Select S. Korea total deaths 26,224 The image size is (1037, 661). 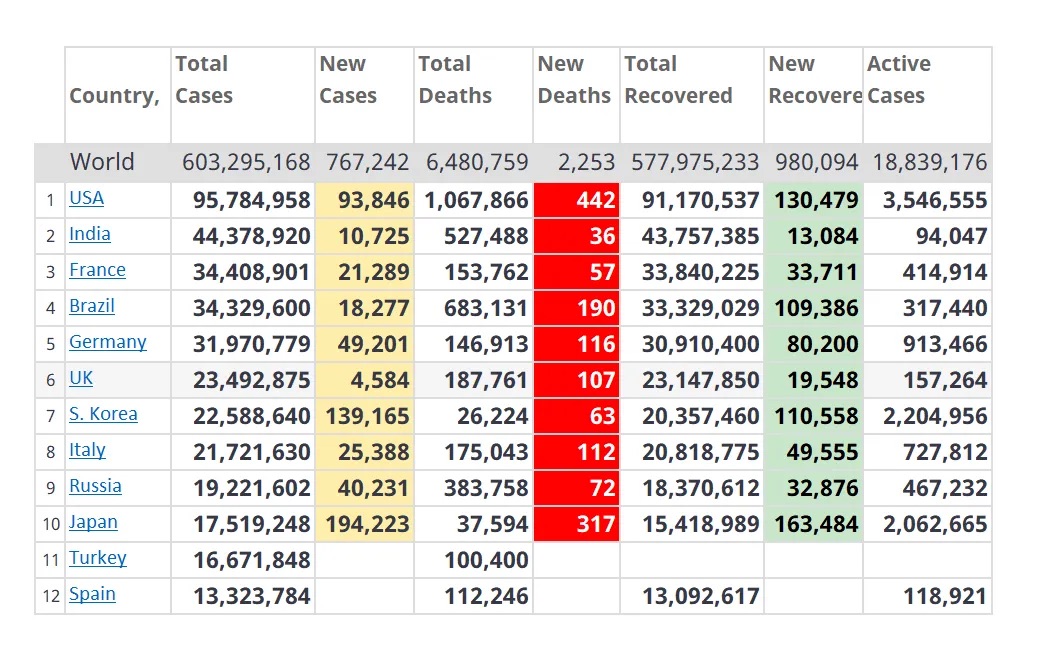point(493,417)
